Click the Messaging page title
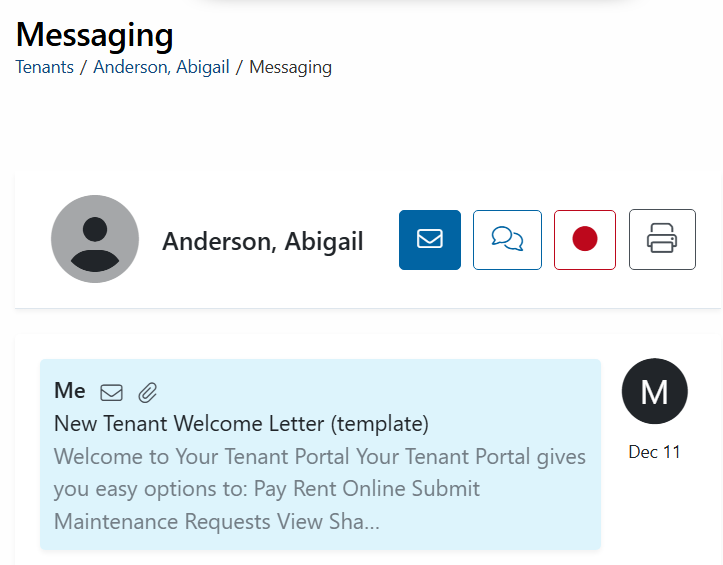Image resolution: width=723 pixels, height=565 pixels. coord(95,36)
